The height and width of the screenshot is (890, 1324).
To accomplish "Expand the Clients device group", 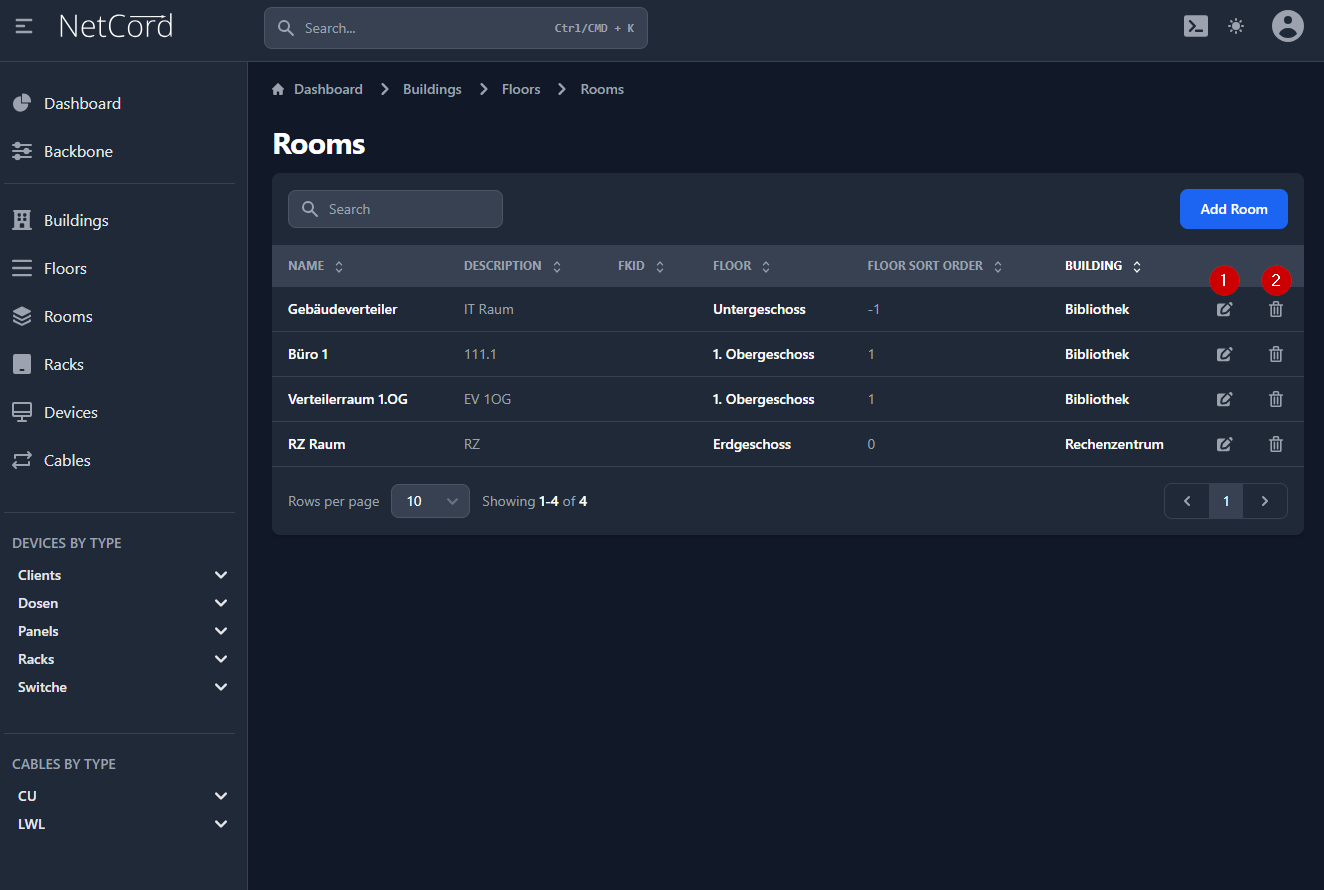I will pos(221,575).
